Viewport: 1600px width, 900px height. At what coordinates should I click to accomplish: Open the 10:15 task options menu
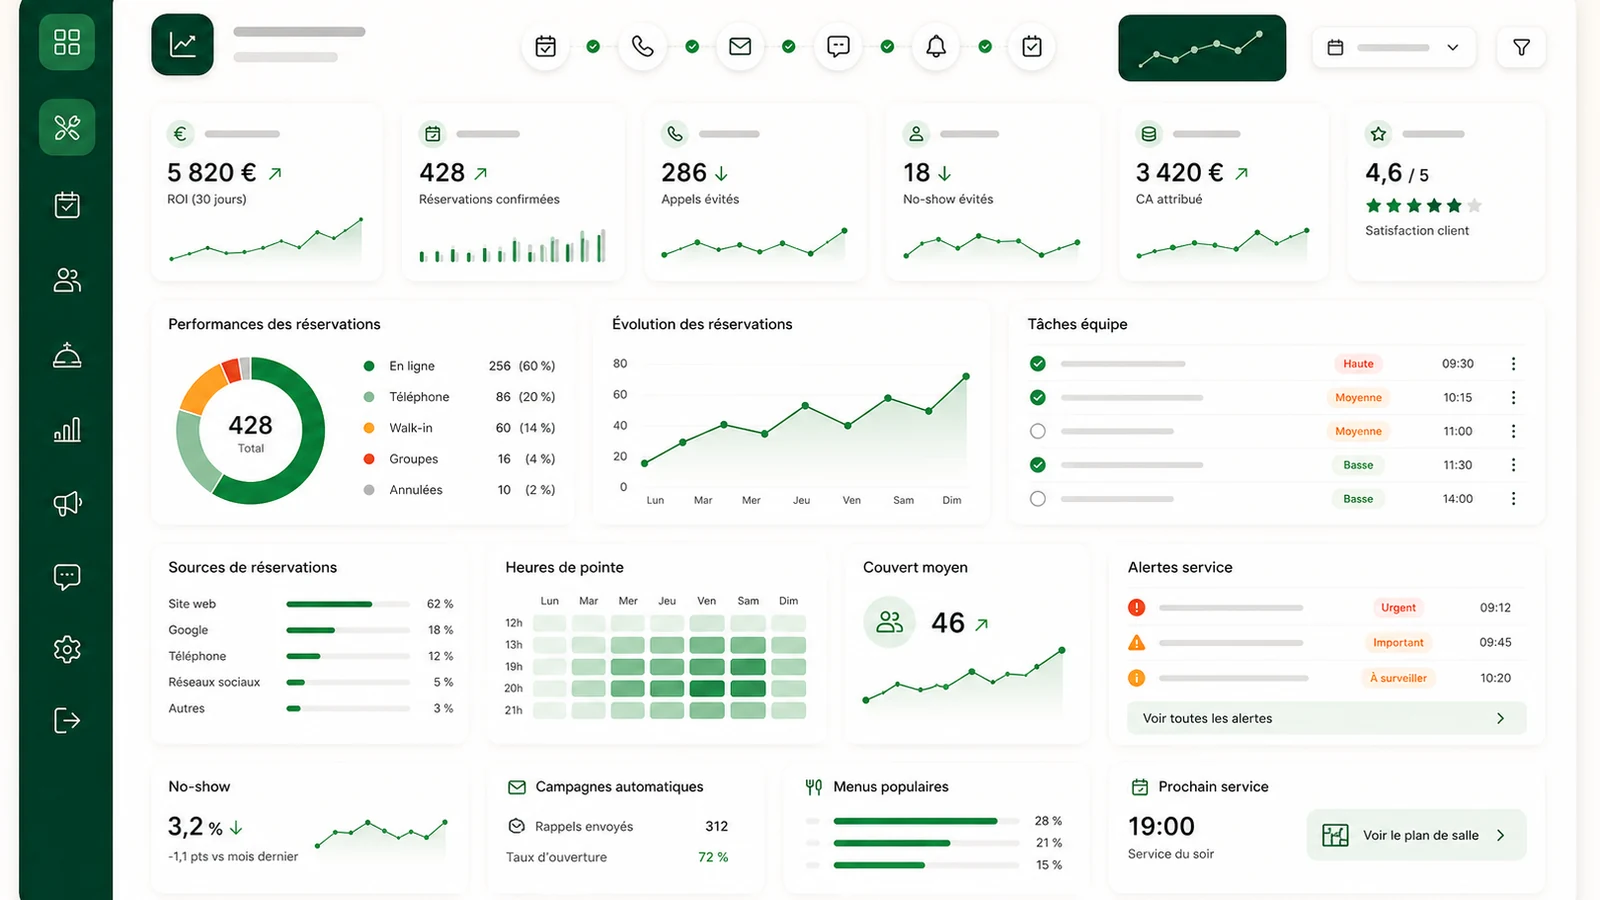tap(1513, 398)
